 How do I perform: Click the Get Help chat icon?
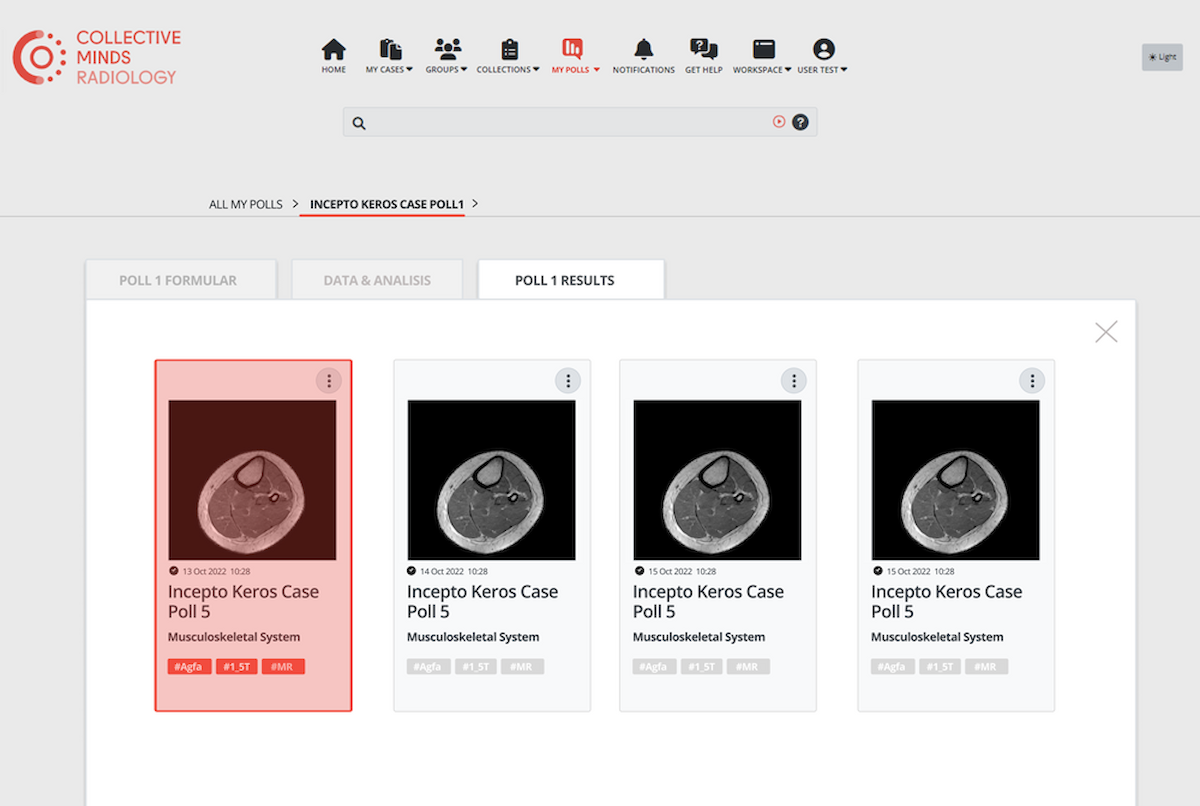pos(704,50)
